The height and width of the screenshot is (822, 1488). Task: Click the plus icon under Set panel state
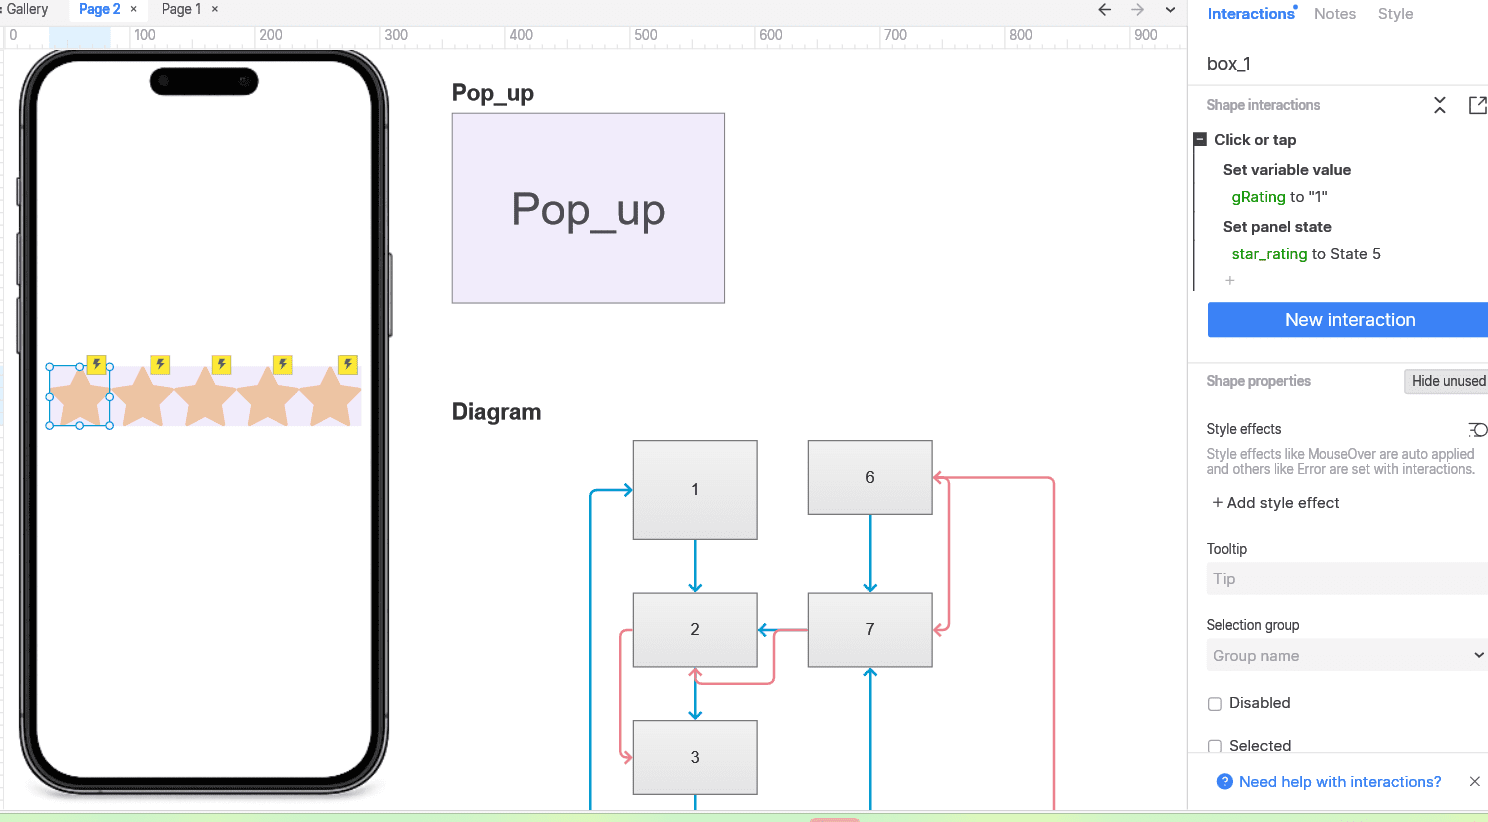[x=1230, y=281]
